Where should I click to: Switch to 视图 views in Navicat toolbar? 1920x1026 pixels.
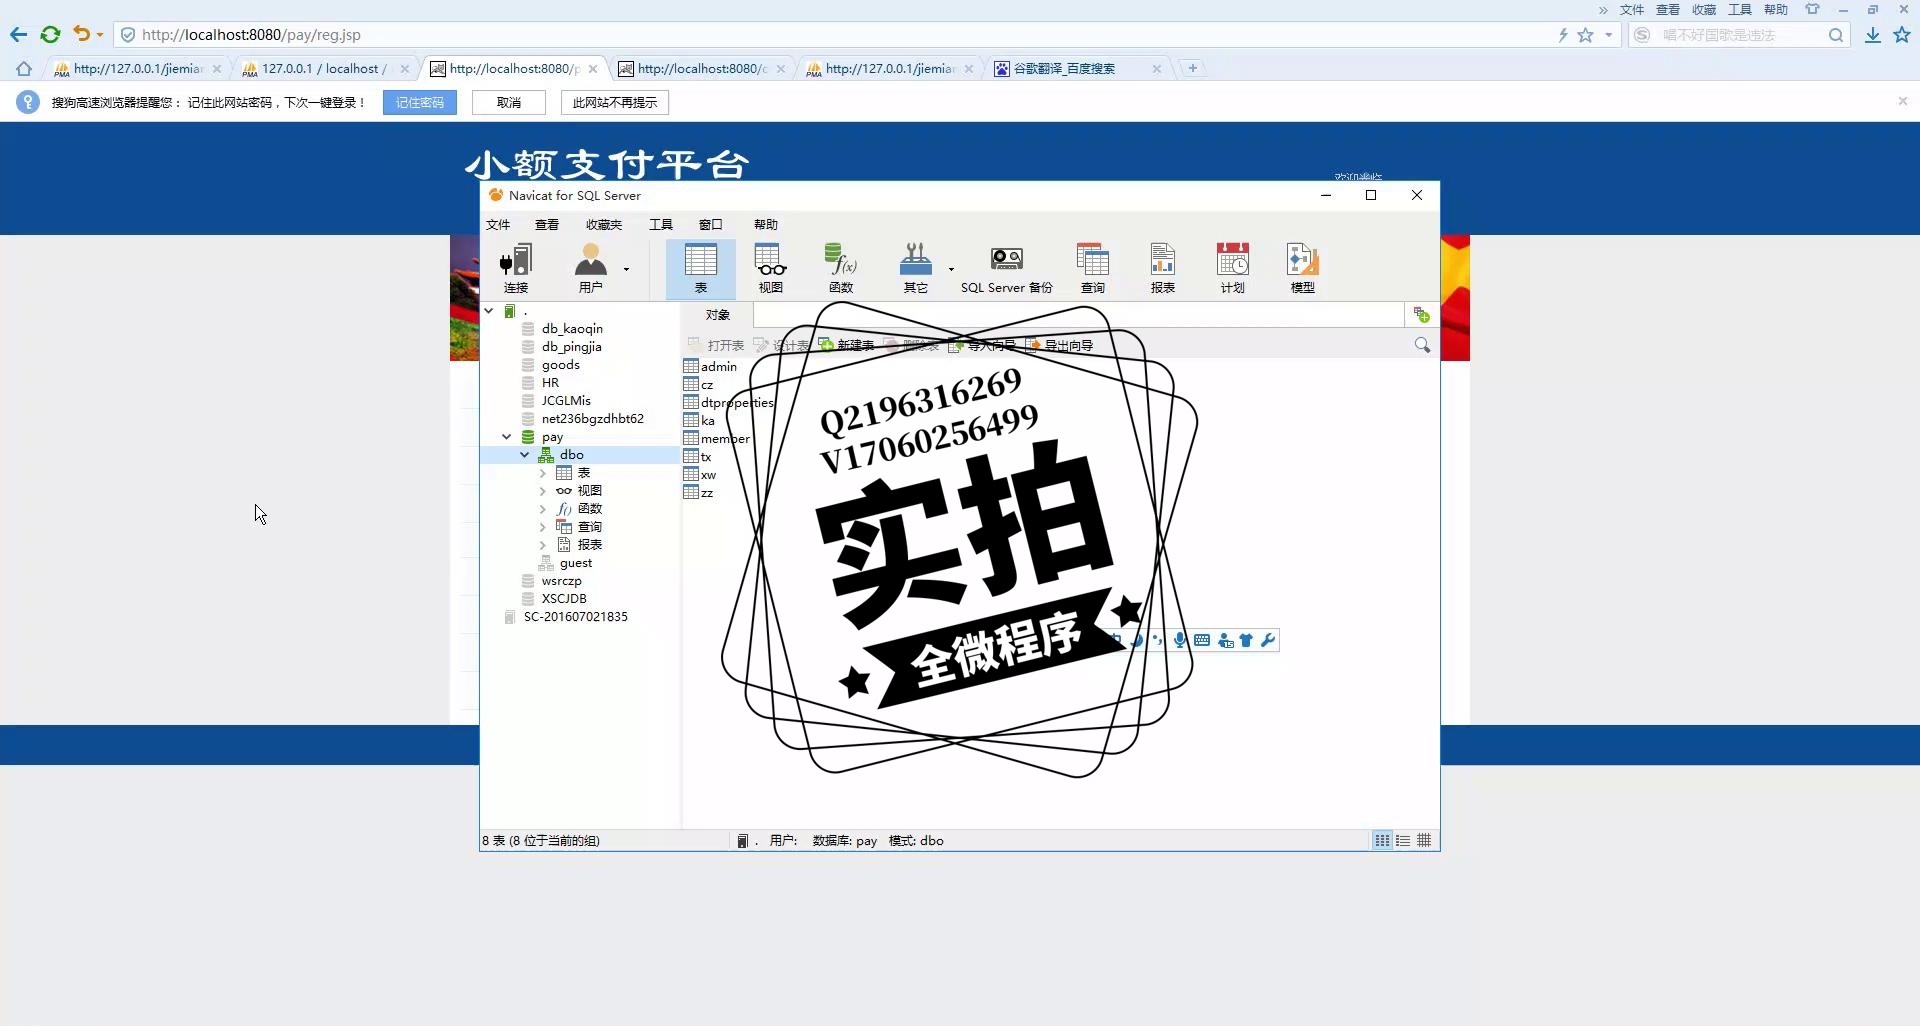tap(770, 268)
